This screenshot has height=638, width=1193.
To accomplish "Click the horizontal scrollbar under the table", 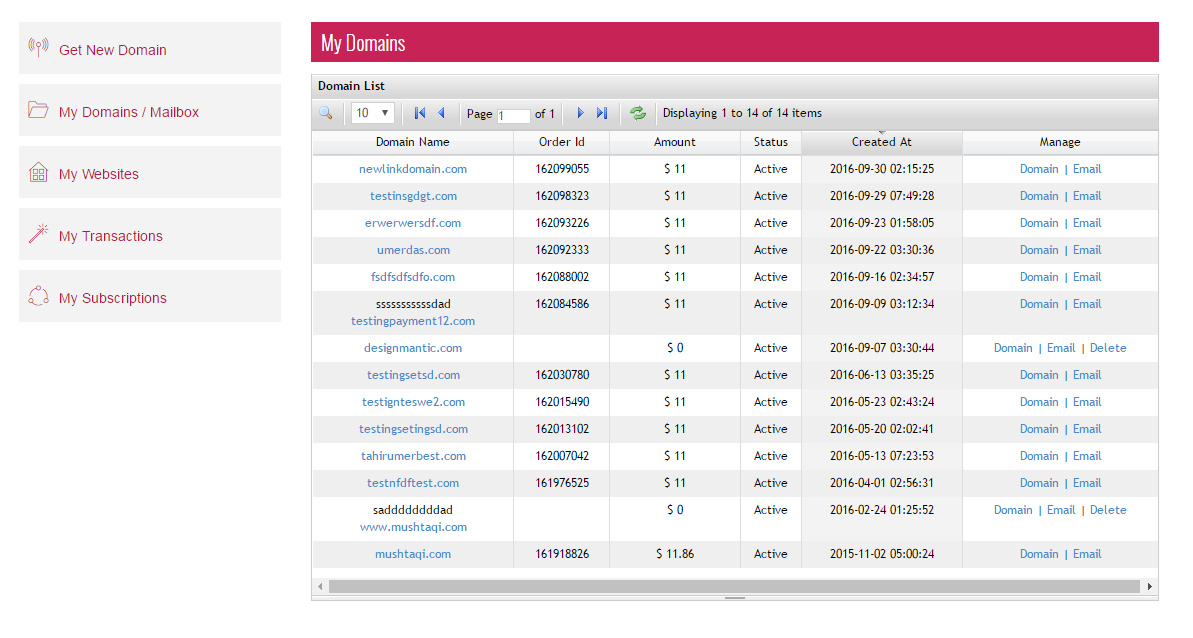I will point(733,586).
